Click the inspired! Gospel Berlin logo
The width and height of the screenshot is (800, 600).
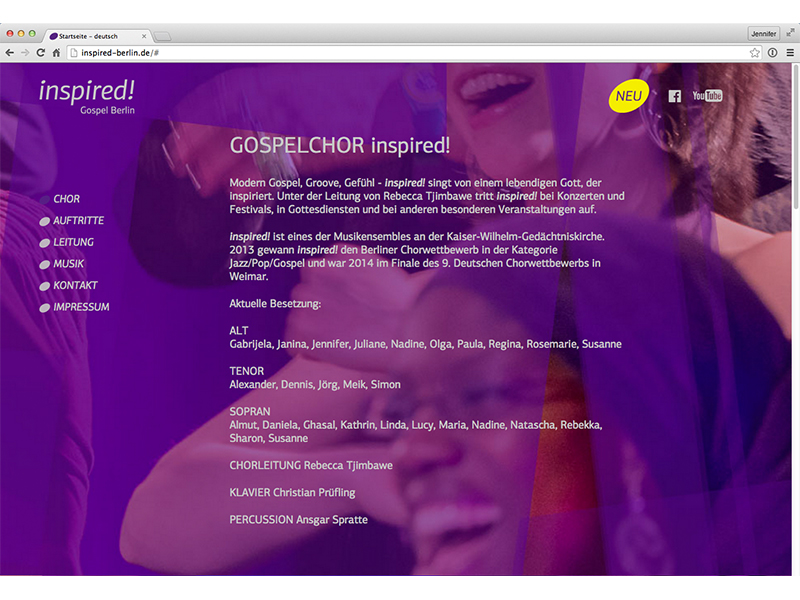coord(87,97)
